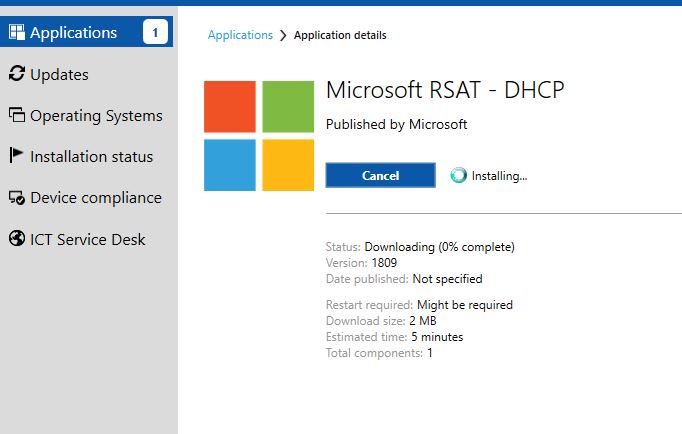Click the Version 1809 value

click(x=384, y=263)
